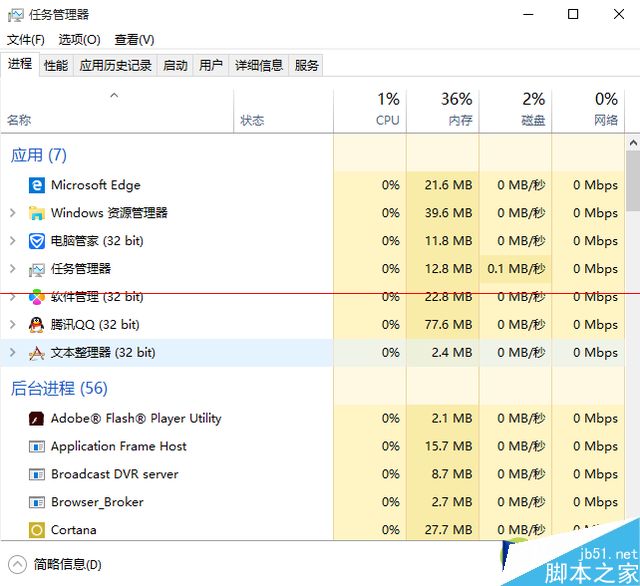This screenshot has height=586, width=640.
Task: Open the 启动 tab
Action: [x=175, y=65]
